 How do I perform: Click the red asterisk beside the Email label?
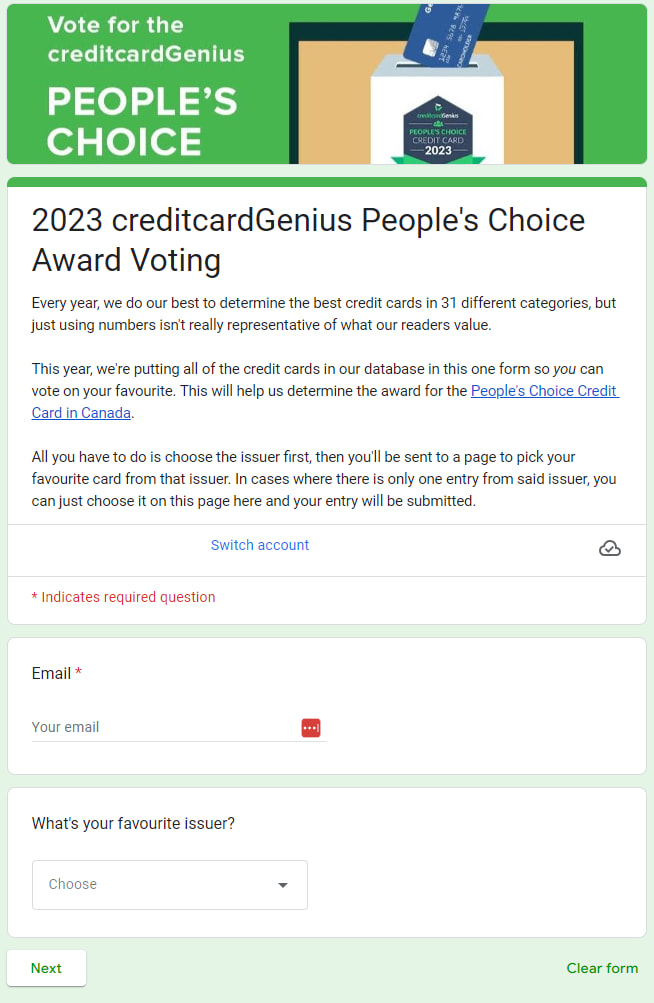pos(79,673)
